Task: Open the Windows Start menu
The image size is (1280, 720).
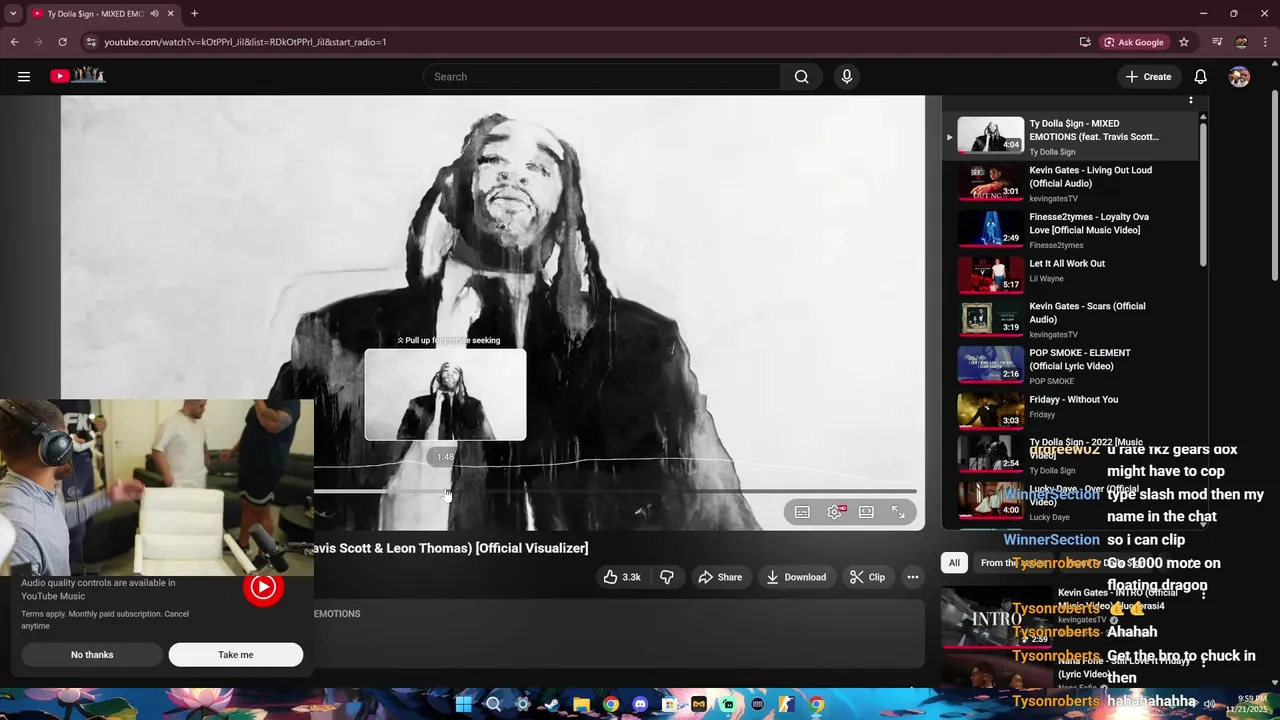Action: [x=463, y=704]
